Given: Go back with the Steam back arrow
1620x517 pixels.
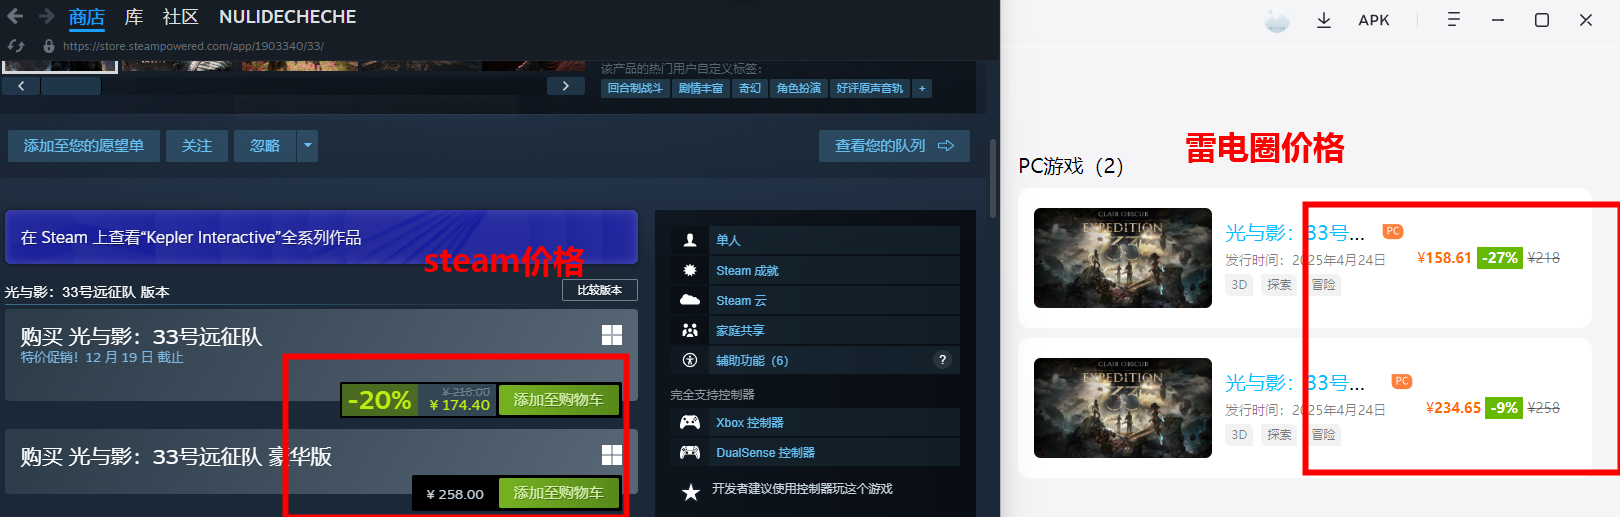Looking at the screenshot, I should point(15,16).
